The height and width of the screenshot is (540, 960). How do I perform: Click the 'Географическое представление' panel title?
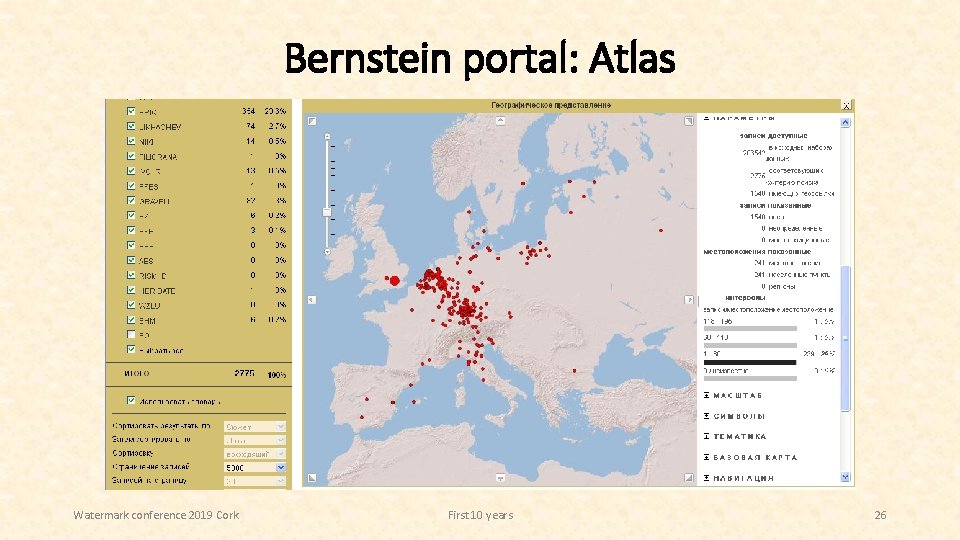(551, 105)
